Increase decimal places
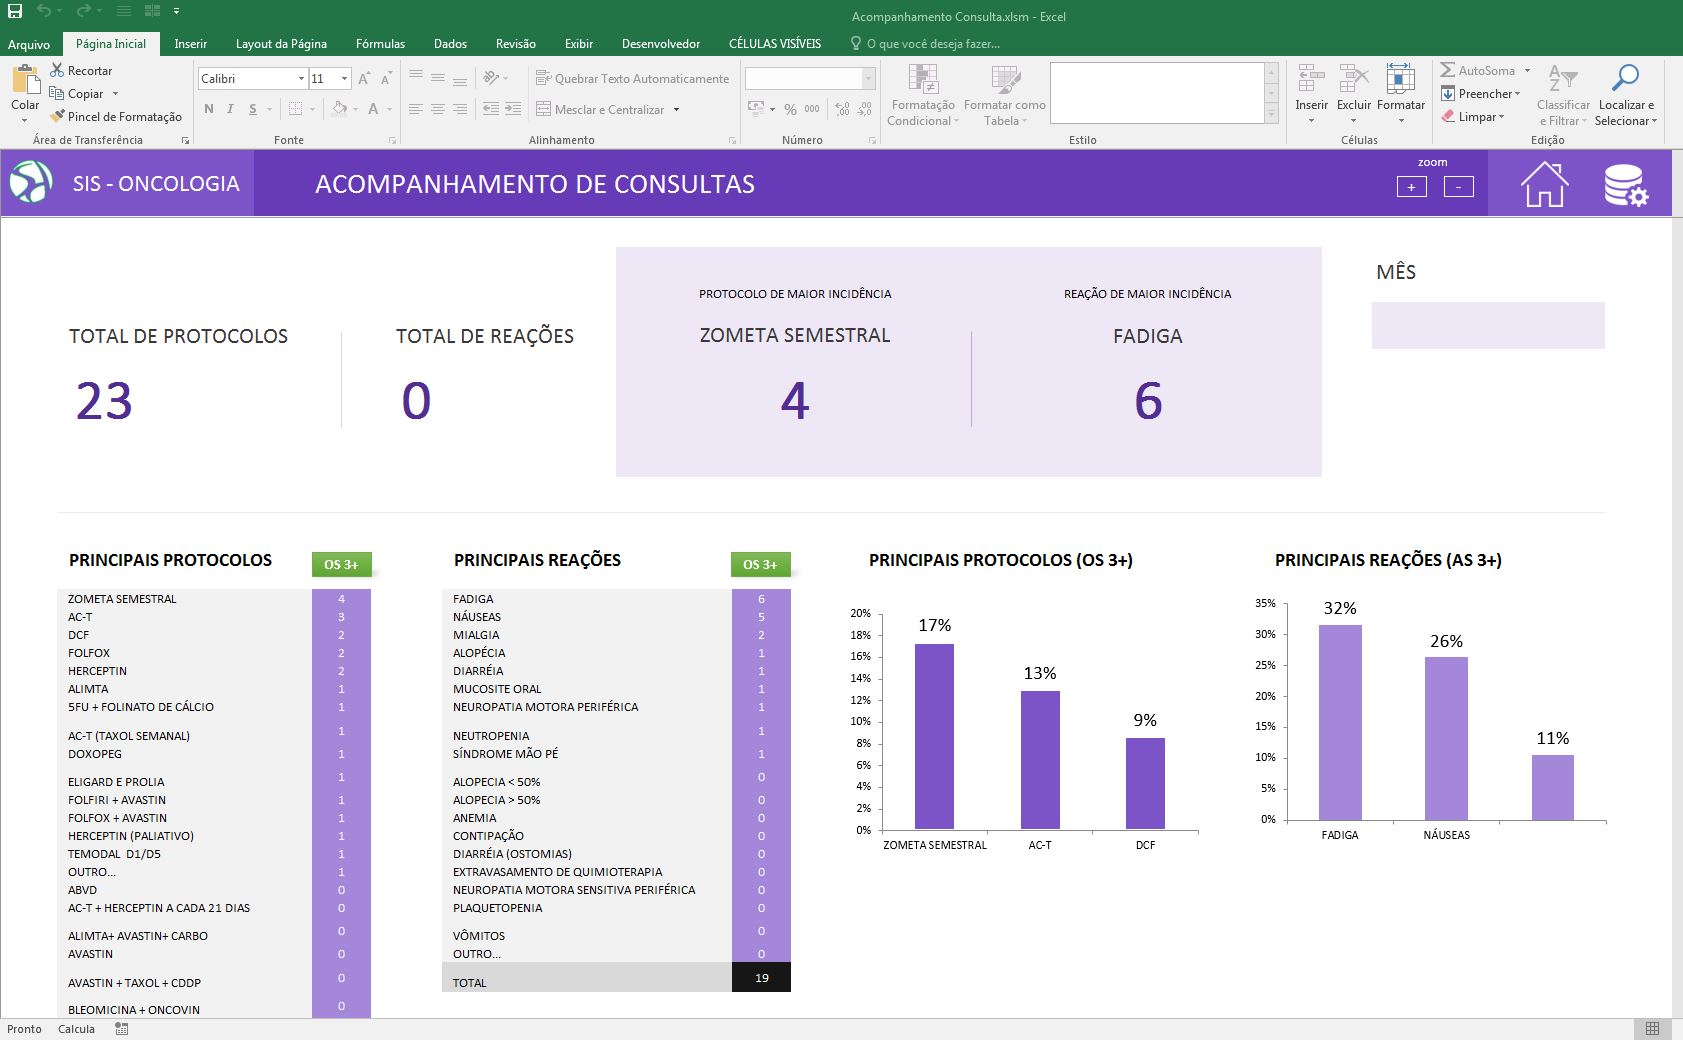 pyautogui.click(x=842, y=109)
